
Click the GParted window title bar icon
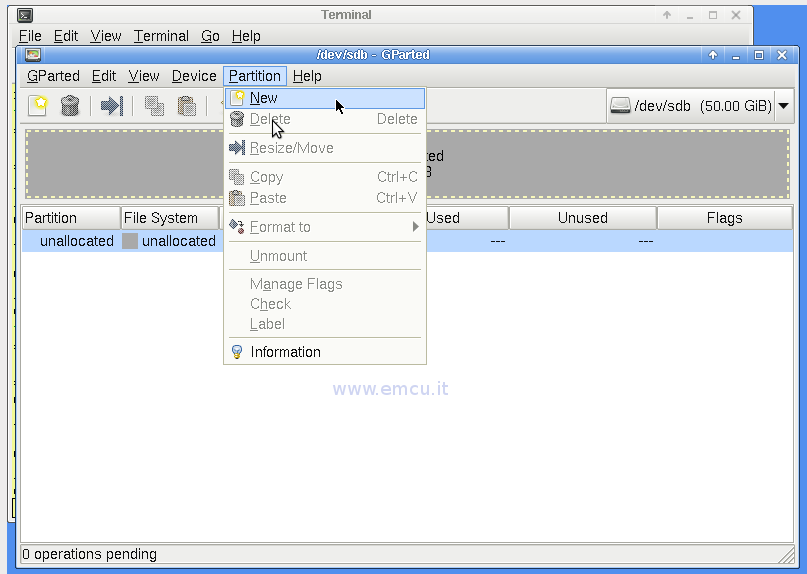(33, 55)
